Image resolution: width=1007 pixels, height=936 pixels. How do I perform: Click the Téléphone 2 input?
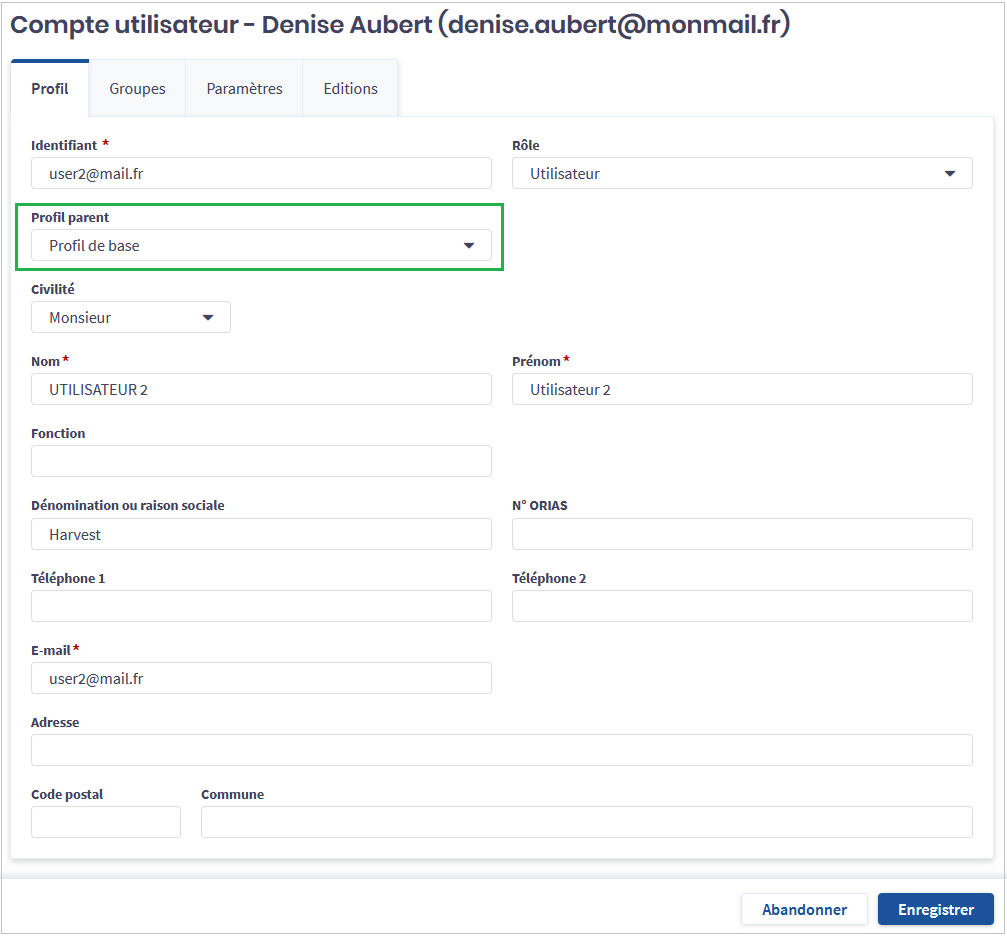(741, 606)
